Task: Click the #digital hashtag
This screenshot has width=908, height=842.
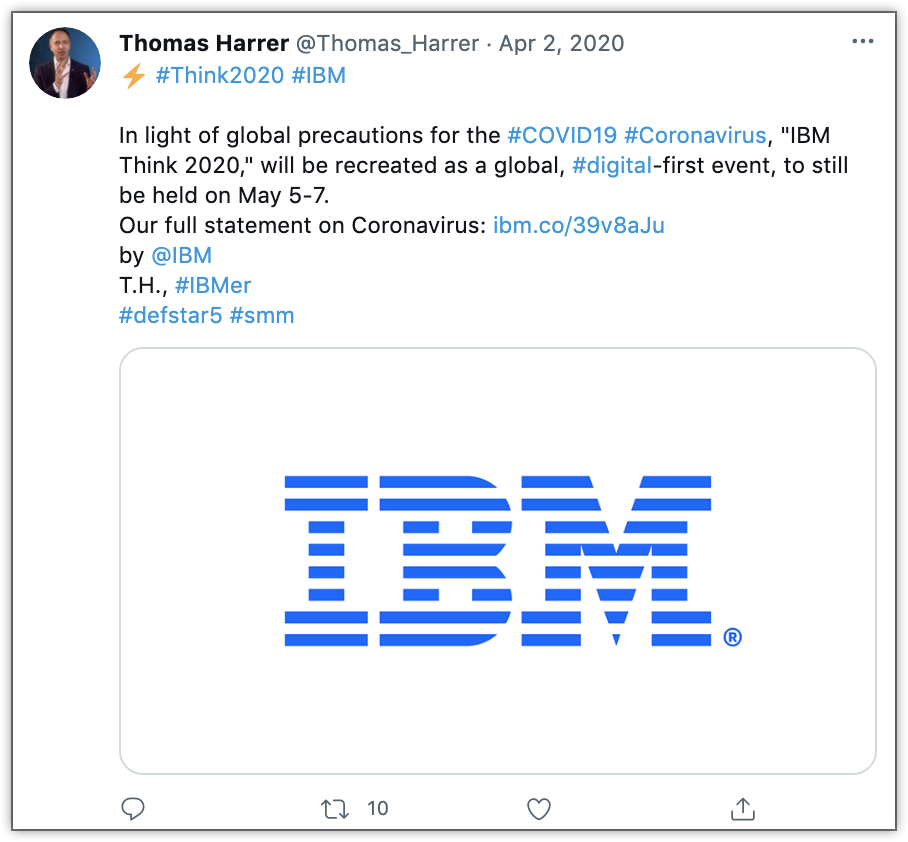Action: [x=610, y=165]
